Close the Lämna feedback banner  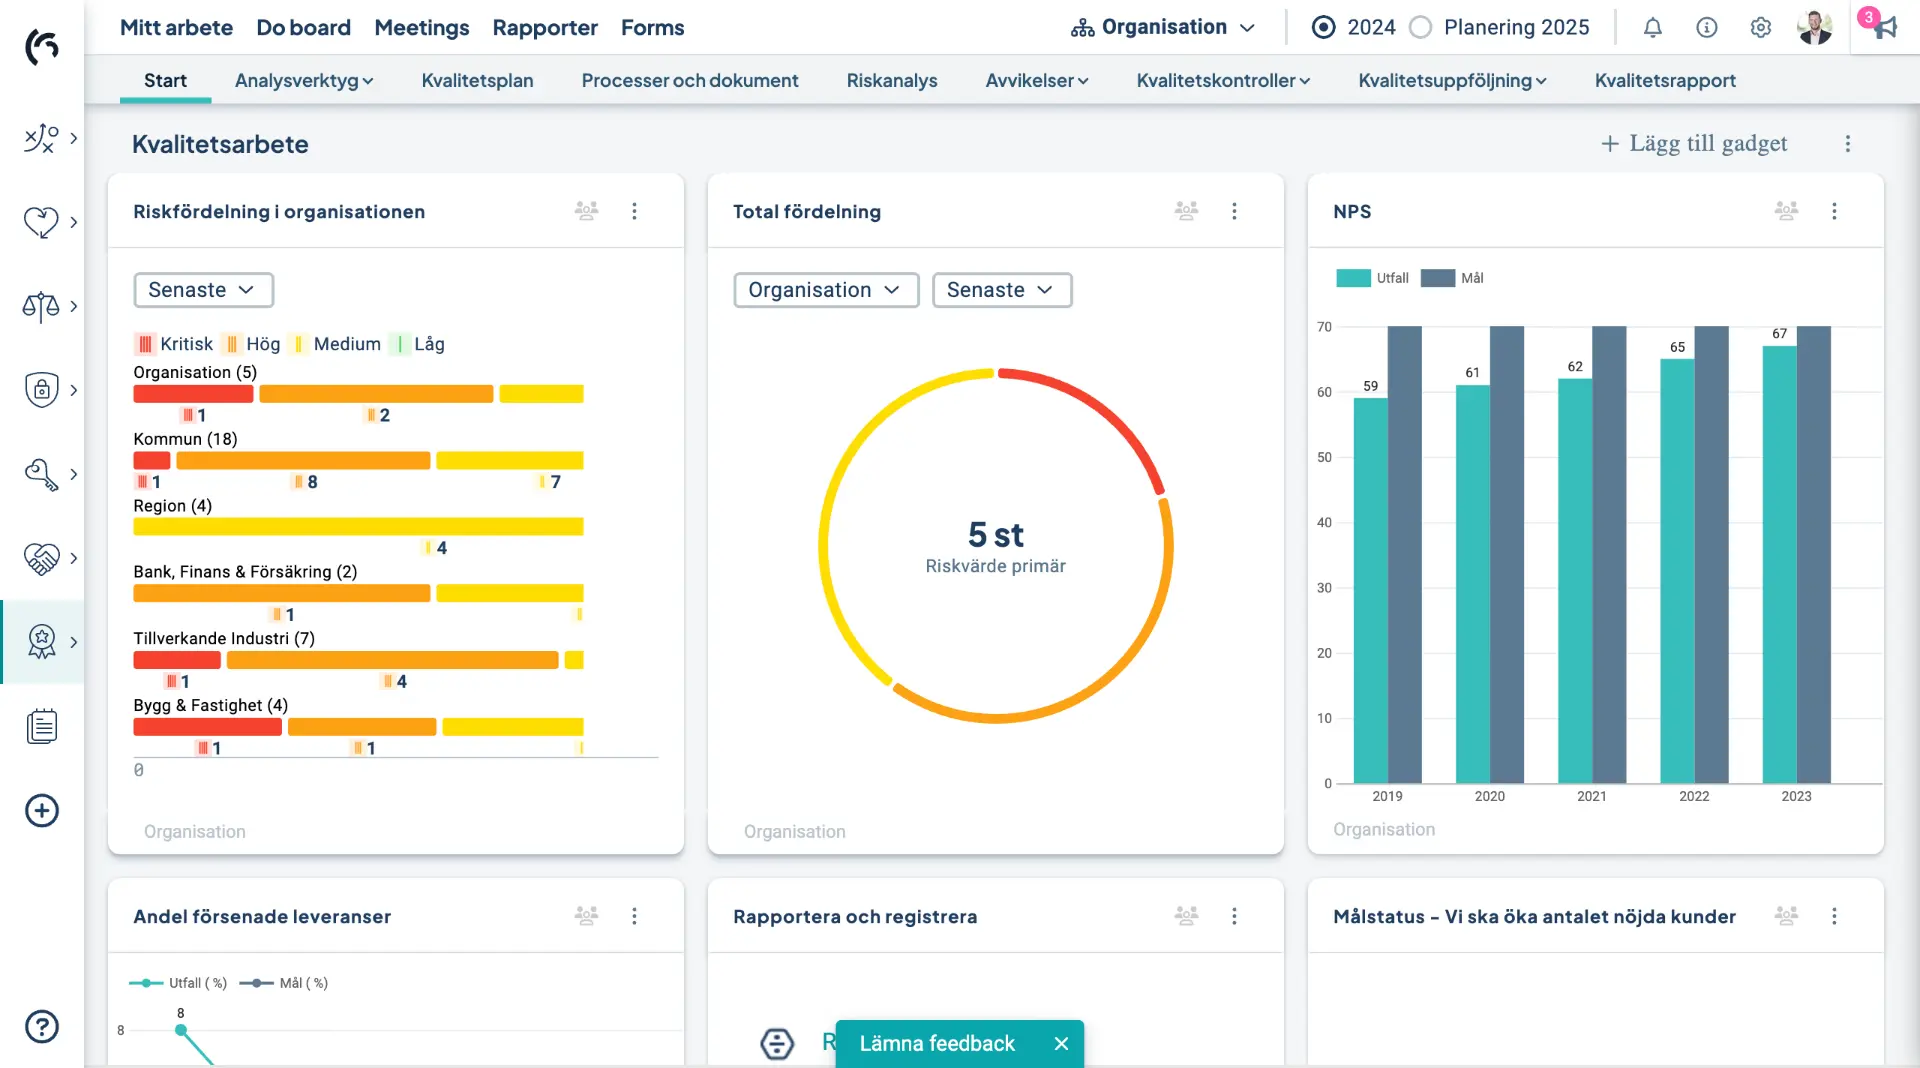click(x=1061, y=1043)
